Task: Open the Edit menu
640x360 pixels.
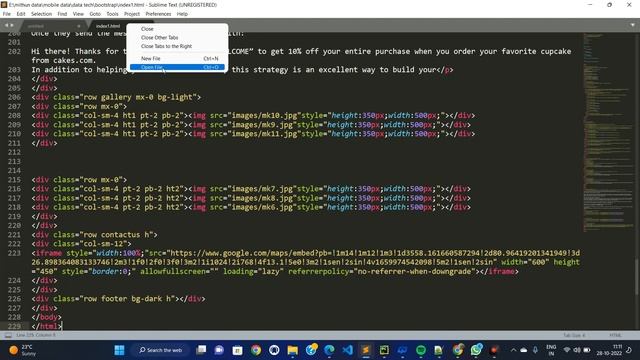Action: point(21,14)
